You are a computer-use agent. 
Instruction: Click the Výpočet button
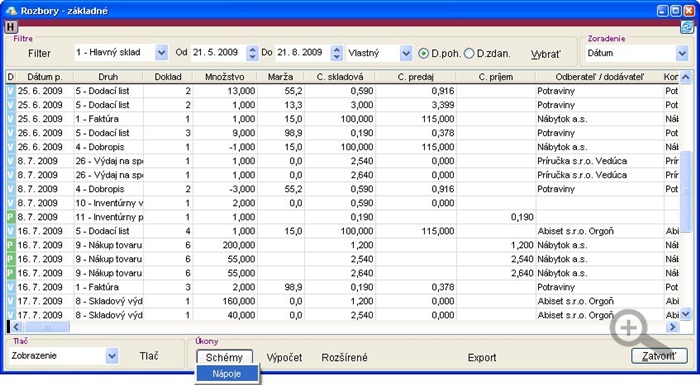coord(284,357)
